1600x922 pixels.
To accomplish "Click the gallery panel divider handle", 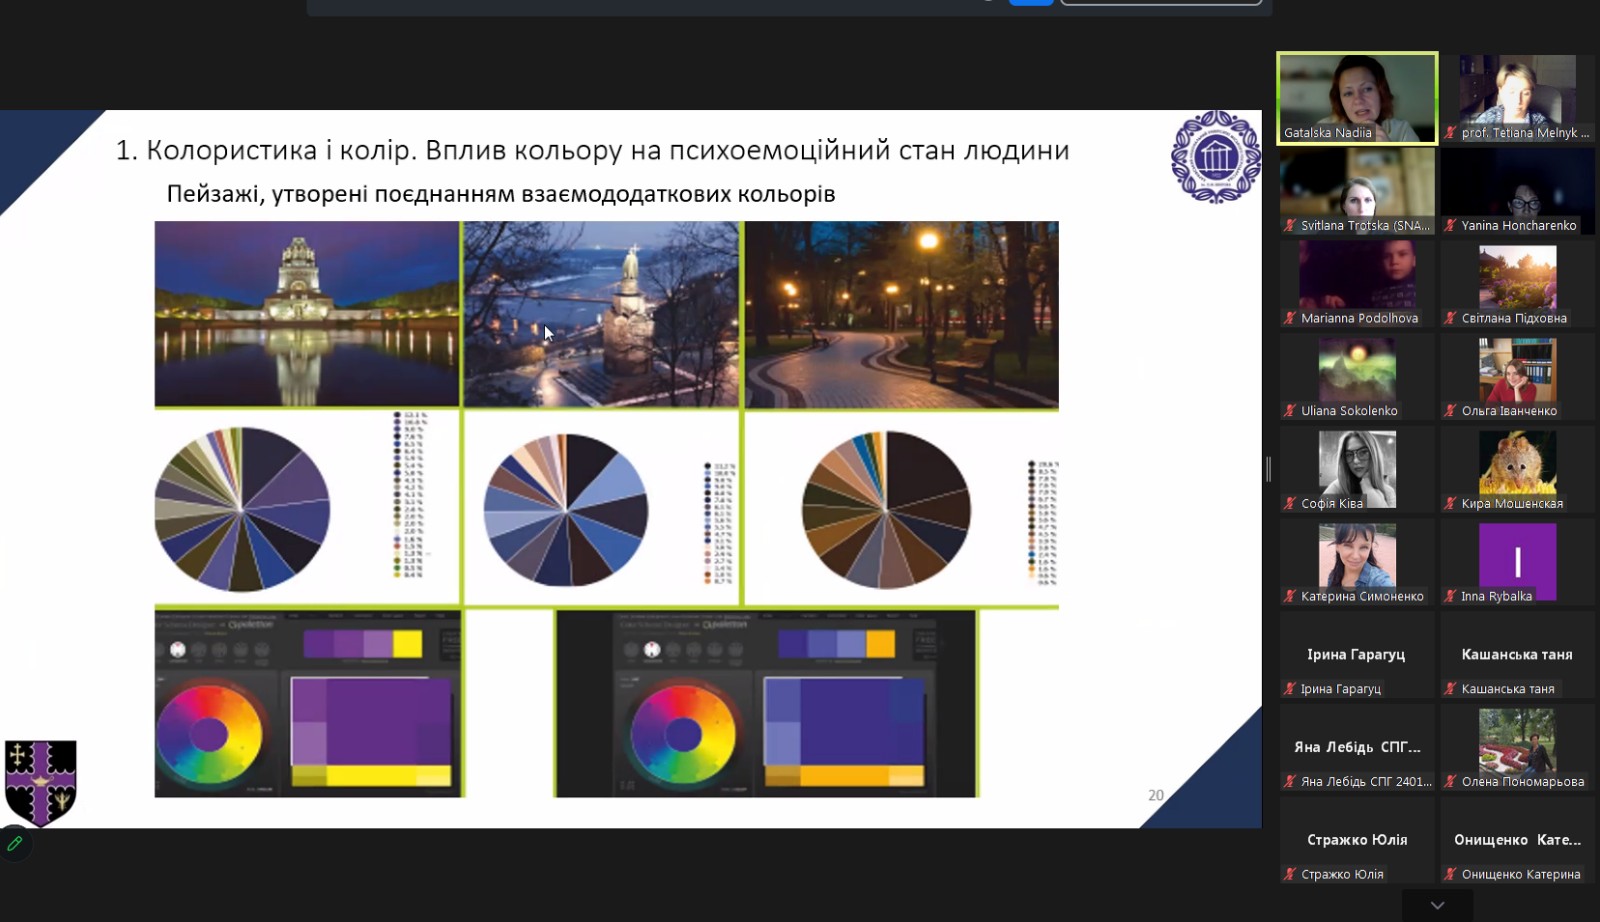I will coord(1268,469).
